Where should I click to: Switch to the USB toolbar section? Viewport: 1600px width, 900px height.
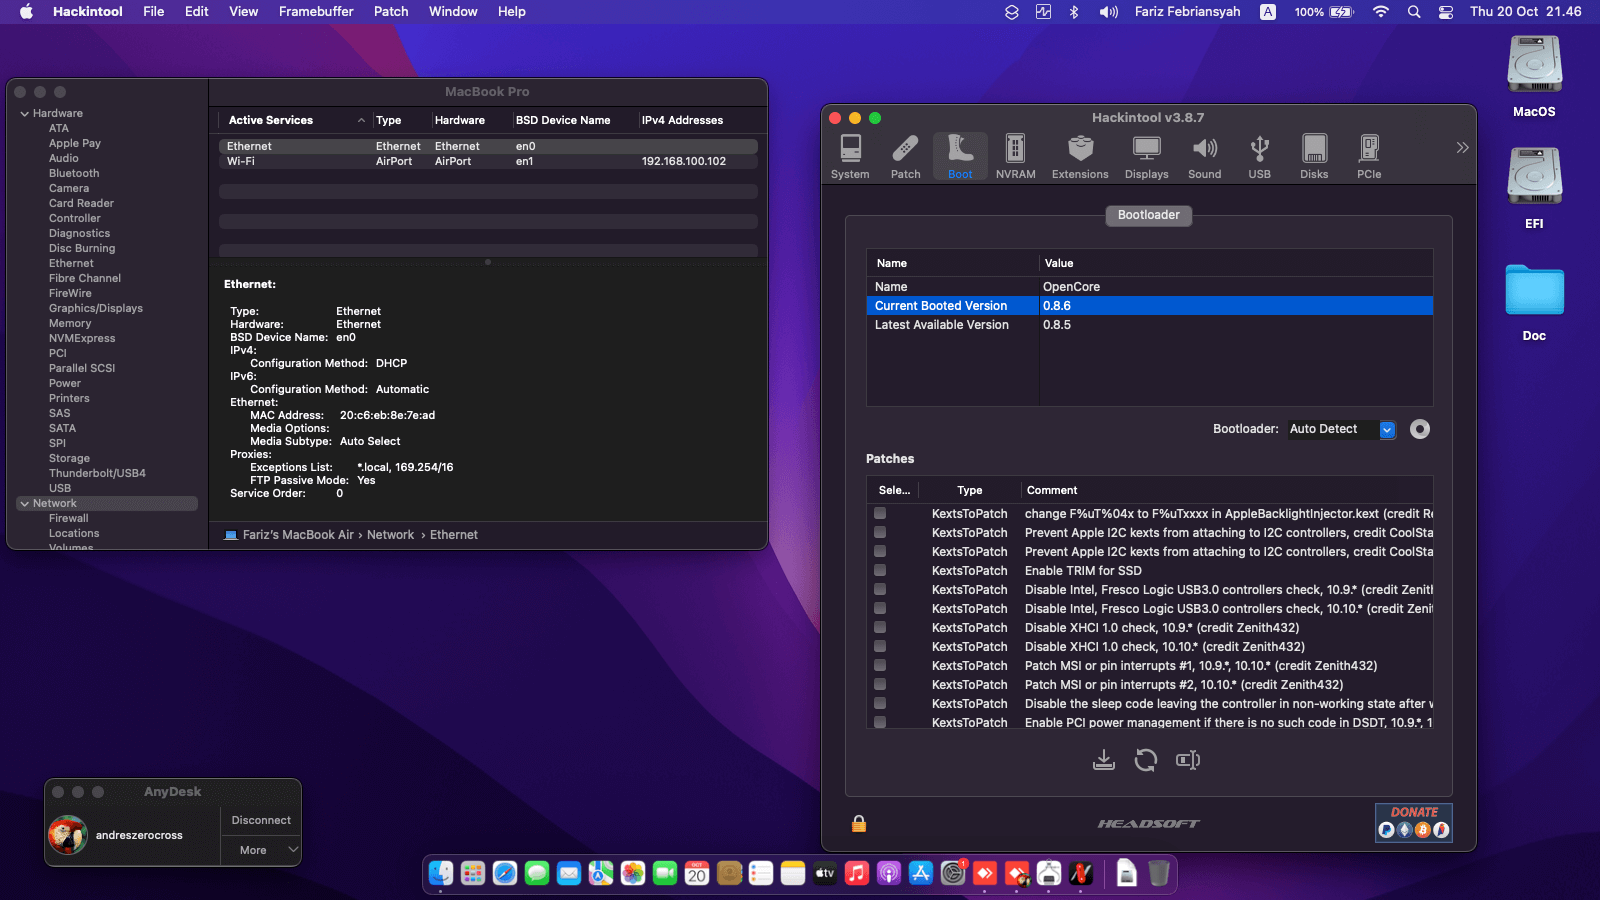(1259, 157)
